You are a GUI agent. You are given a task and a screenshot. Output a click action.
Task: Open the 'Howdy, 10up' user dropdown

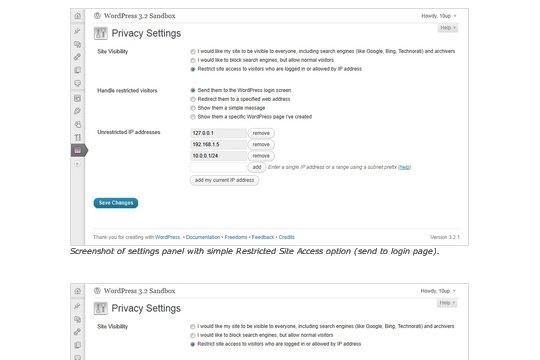point(438,16)
